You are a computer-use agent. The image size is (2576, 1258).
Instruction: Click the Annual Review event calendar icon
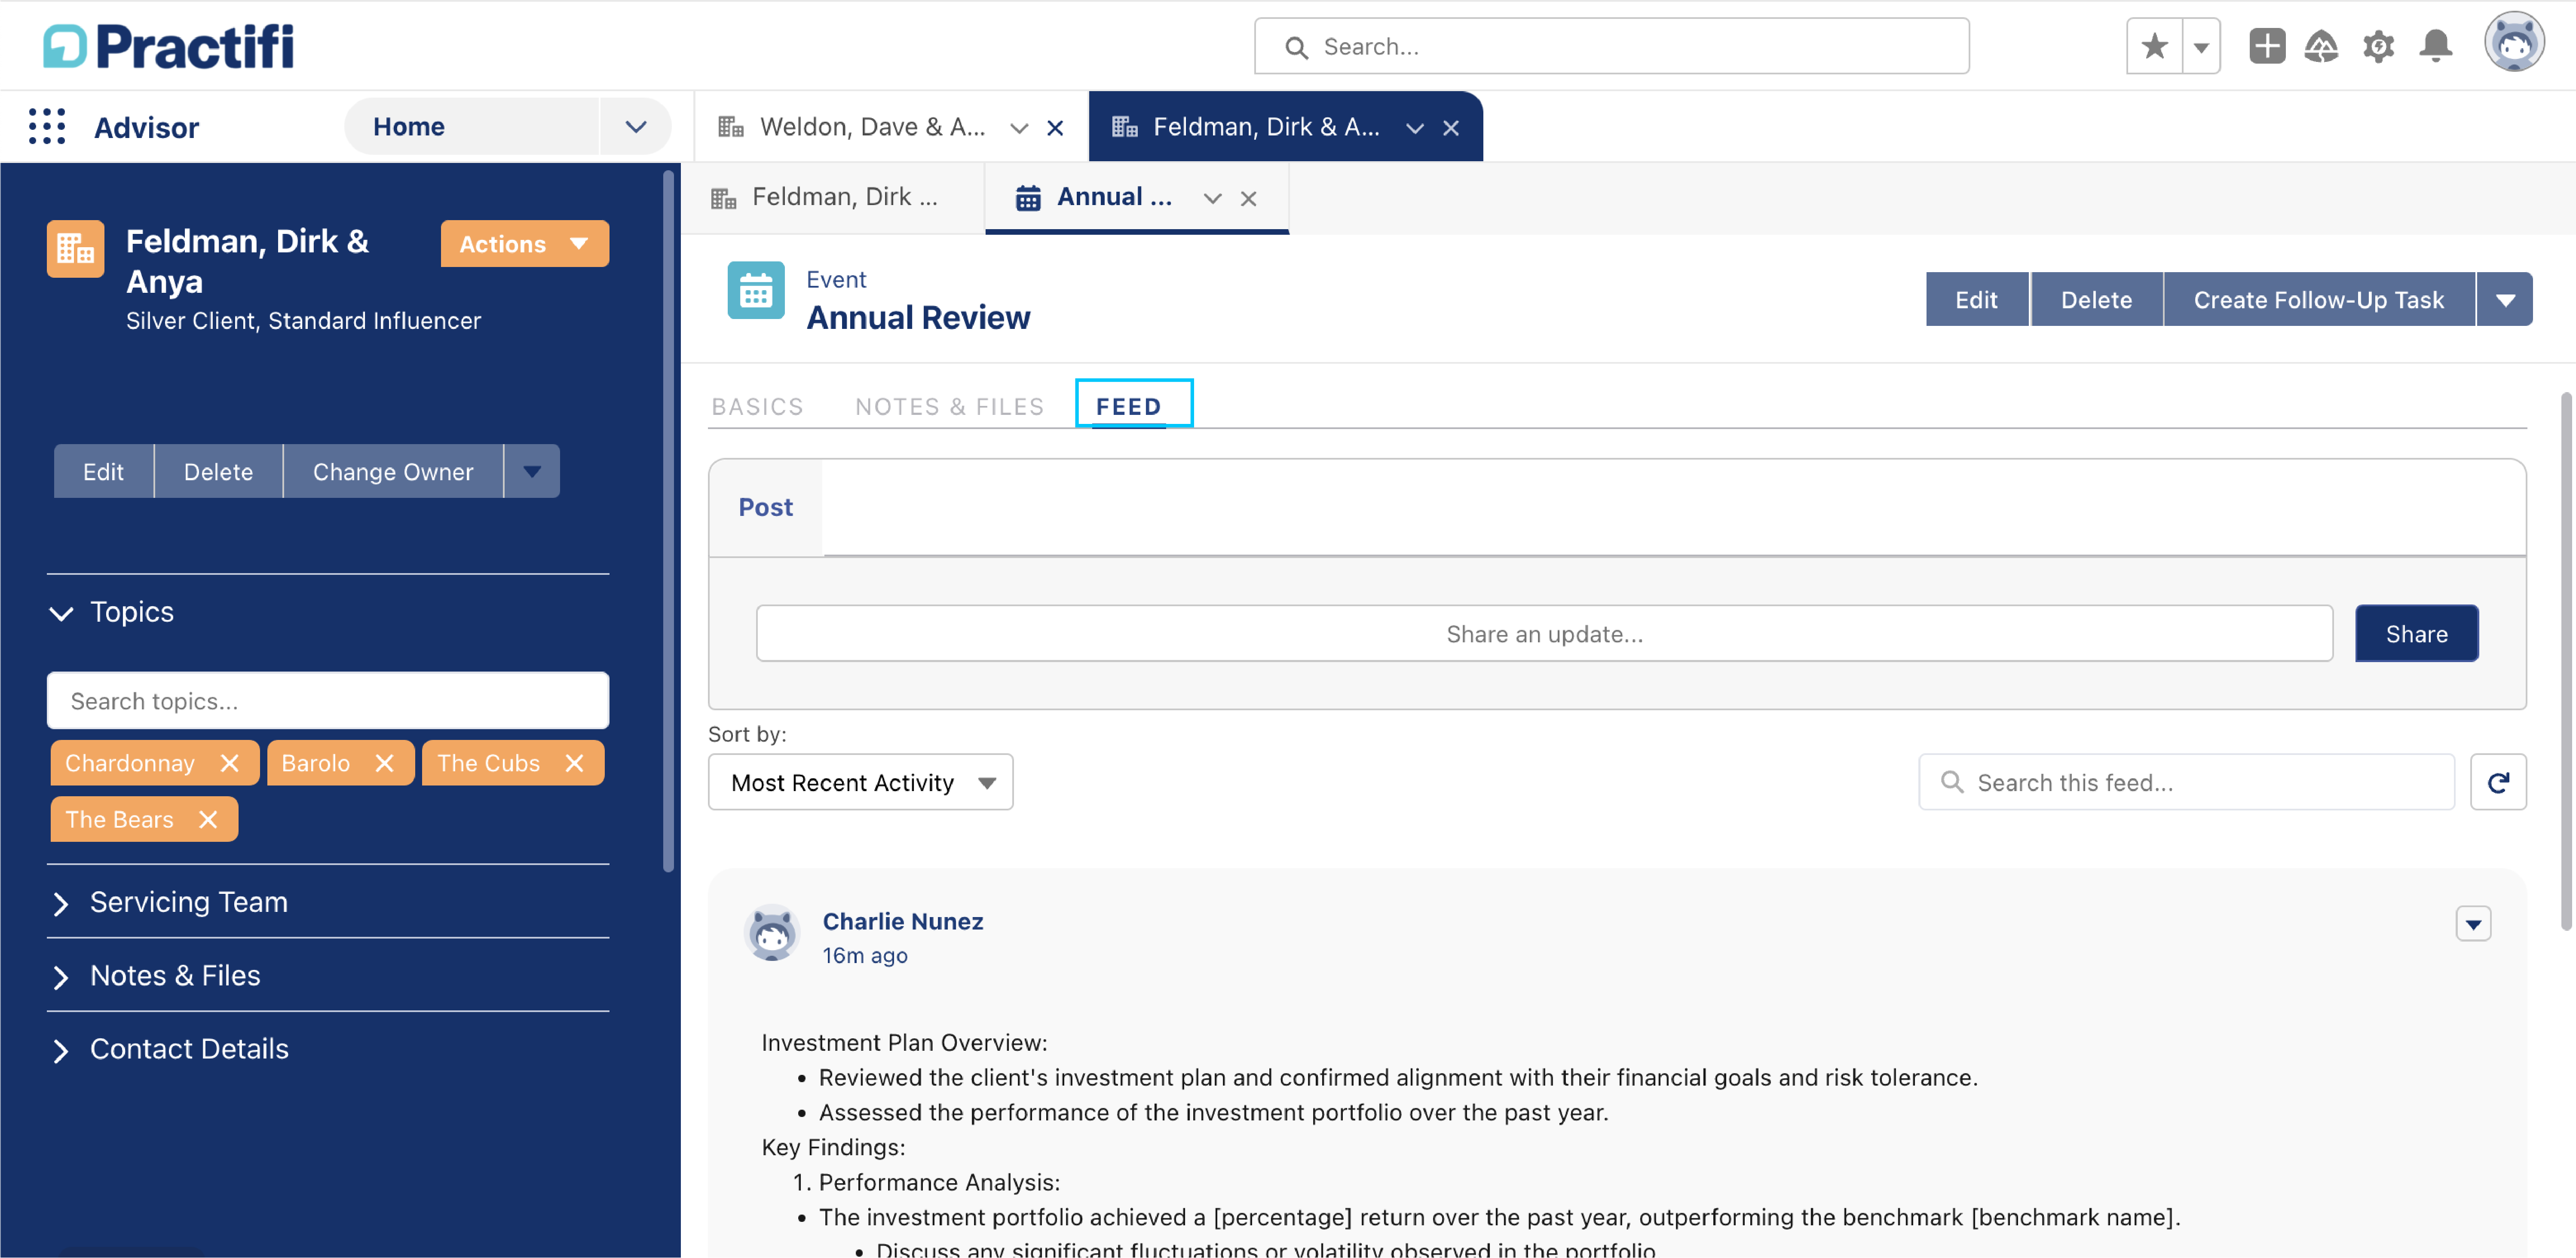tap(756, 291)
